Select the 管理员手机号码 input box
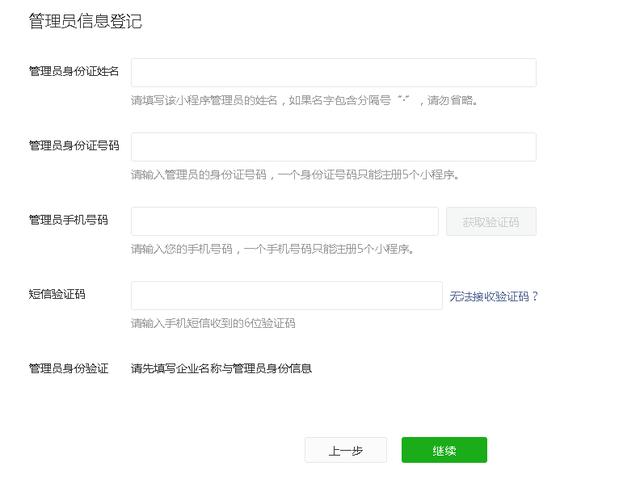The height and width of the screenshot is (479, 640). click(x=284, y=222)
